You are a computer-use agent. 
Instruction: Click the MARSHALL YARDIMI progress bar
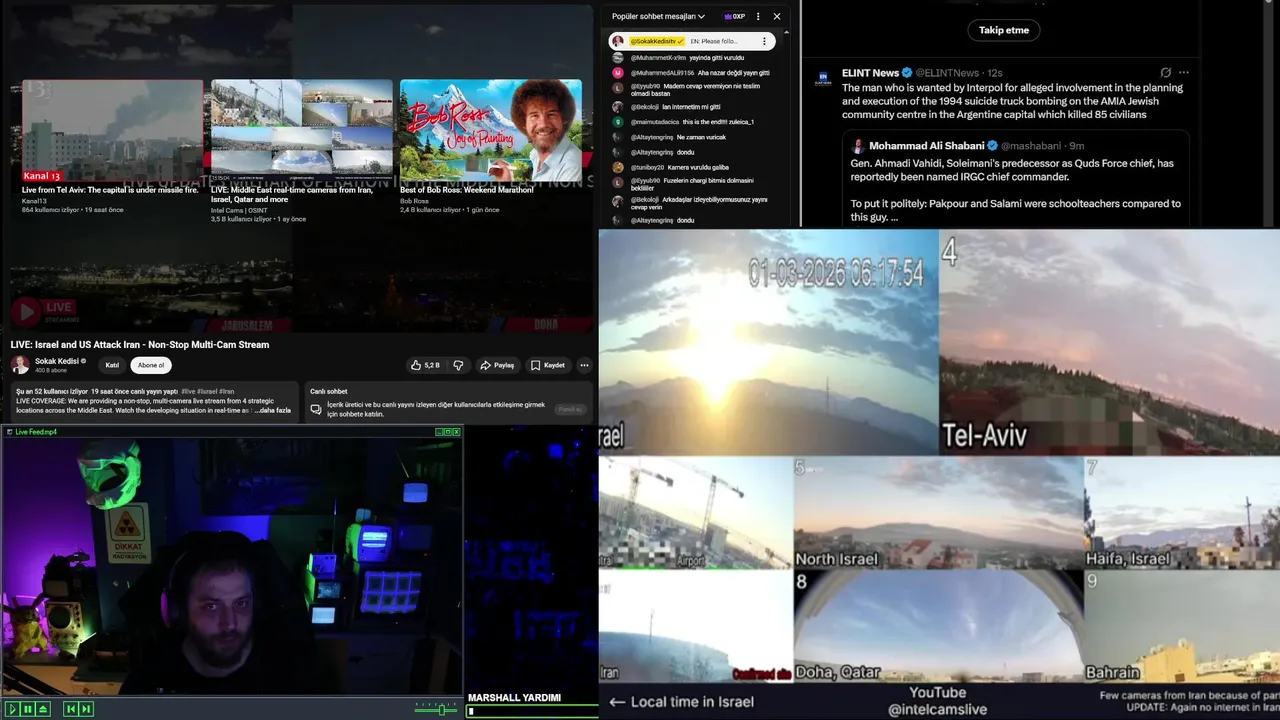[x=532, y=712]
